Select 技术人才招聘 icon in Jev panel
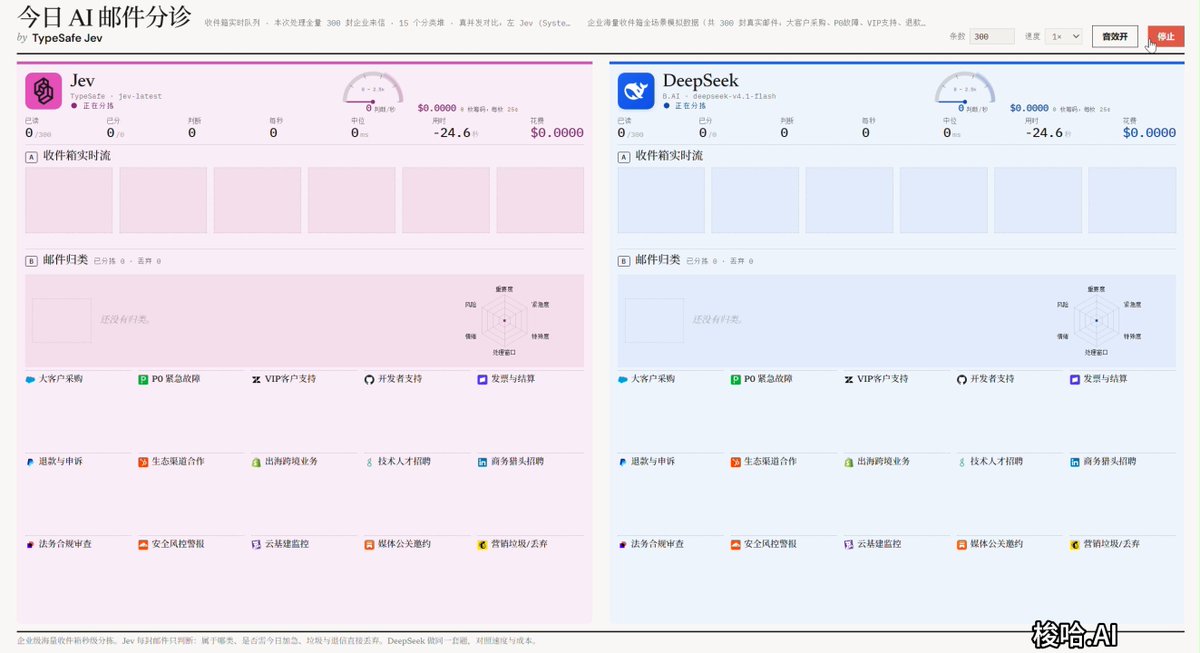This screenshot has height=653, width=1200. [369, 462]
